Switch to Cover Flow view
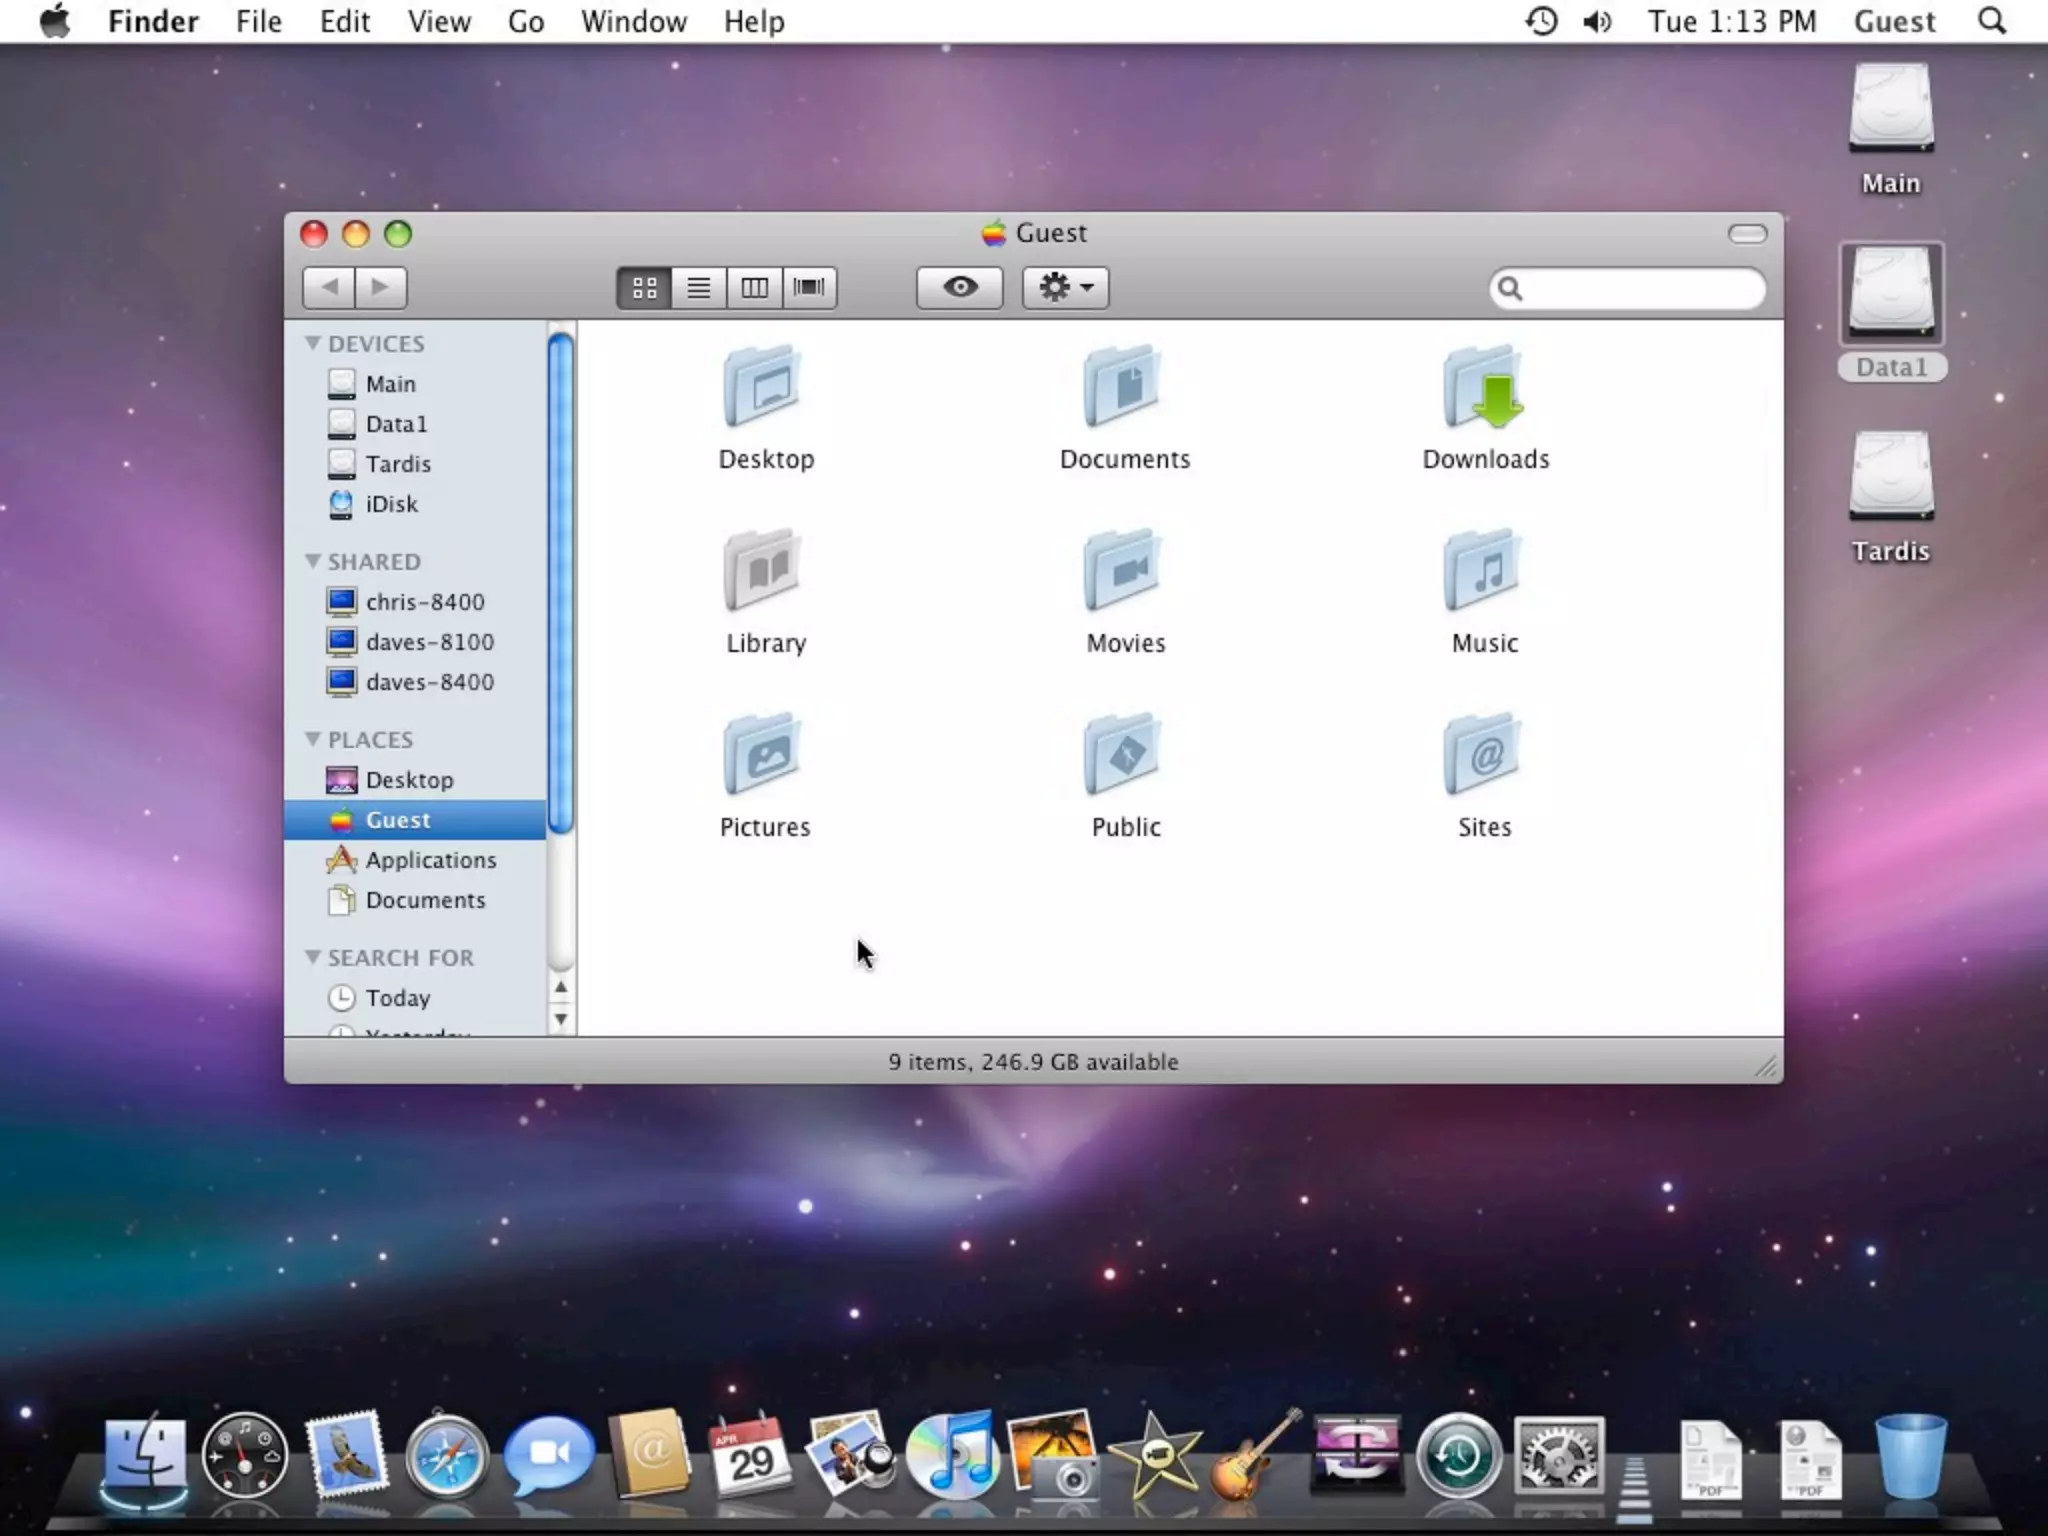The height and width of the screenshot is (1536, 2048). pos(809,288)
